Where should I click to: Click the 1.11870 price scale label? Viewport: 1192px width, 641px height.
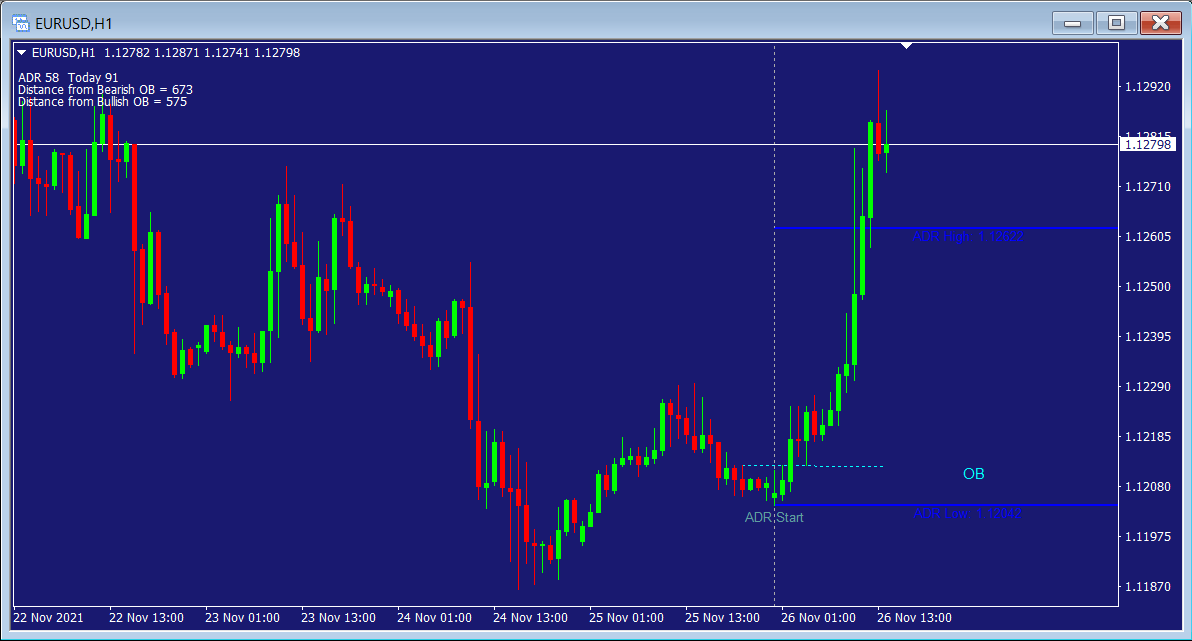(x=1147, y=587)
